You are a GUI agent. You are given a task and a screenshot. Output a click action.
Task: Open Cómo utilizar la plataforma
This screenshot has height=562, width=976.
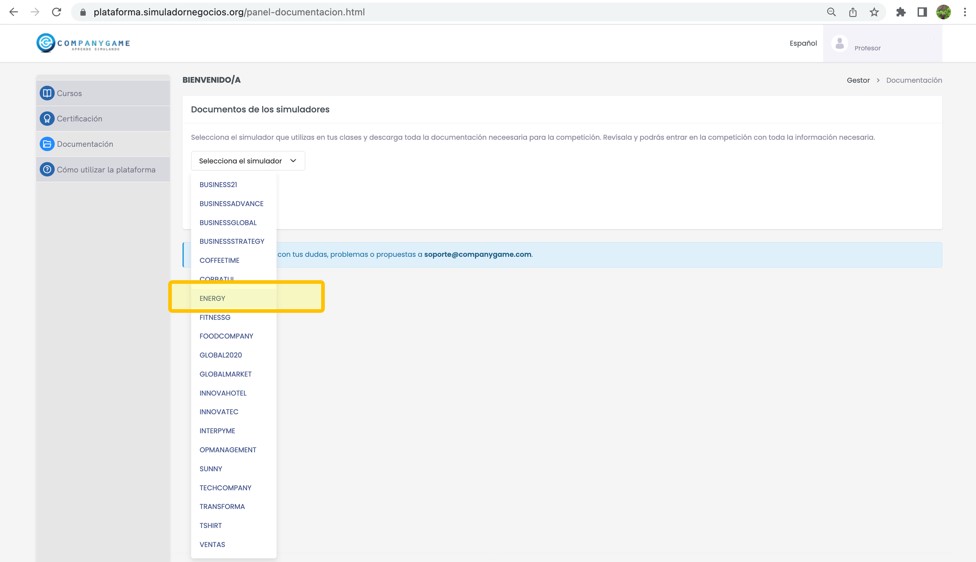coord(103,169)
